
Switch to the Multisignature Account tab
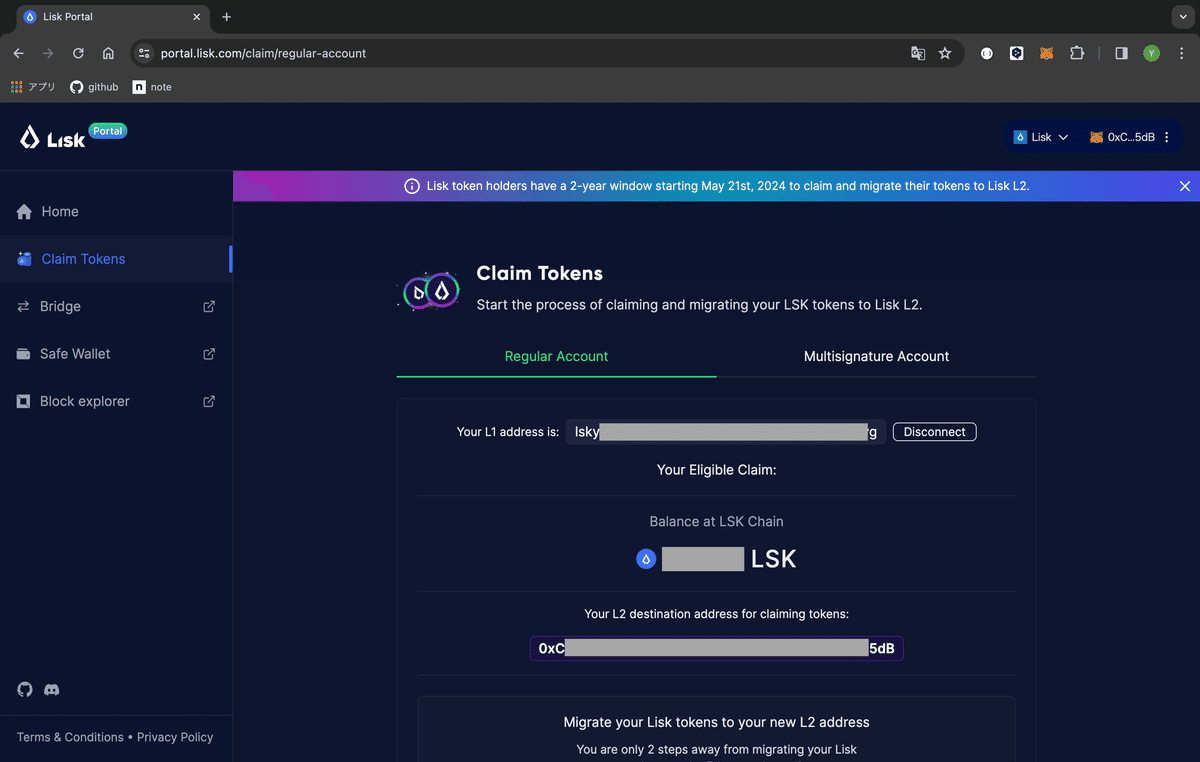(877, 356)
